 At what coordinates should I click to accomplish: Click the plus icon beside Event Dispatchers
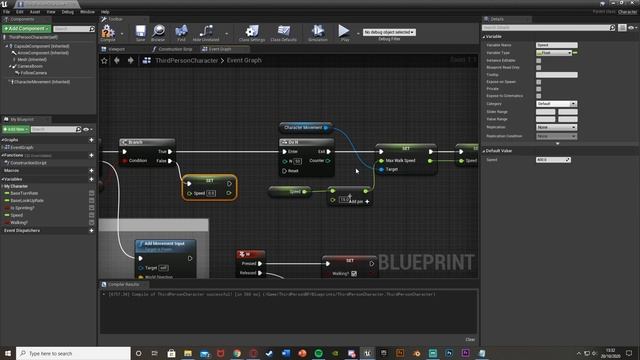[91, 231]
